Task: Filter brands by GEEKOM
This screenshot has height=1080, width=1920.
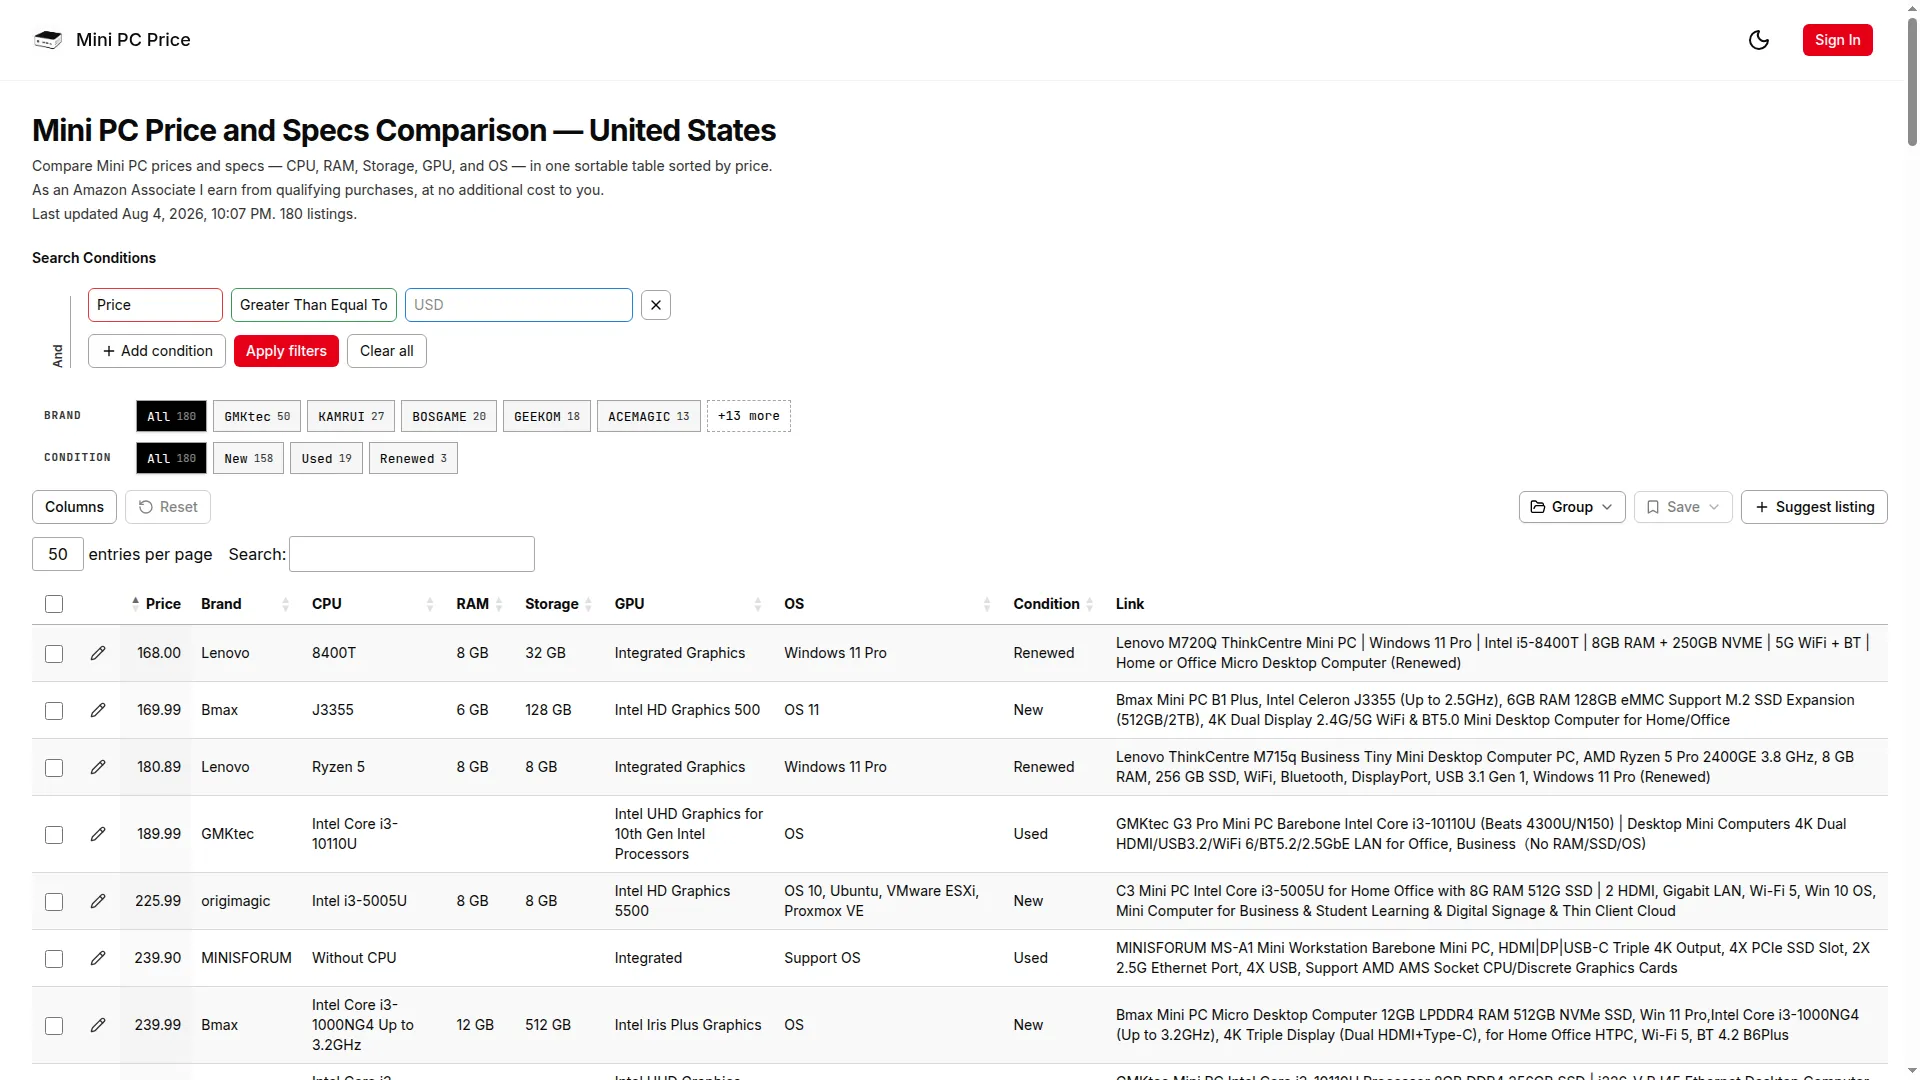Action: 547,416
